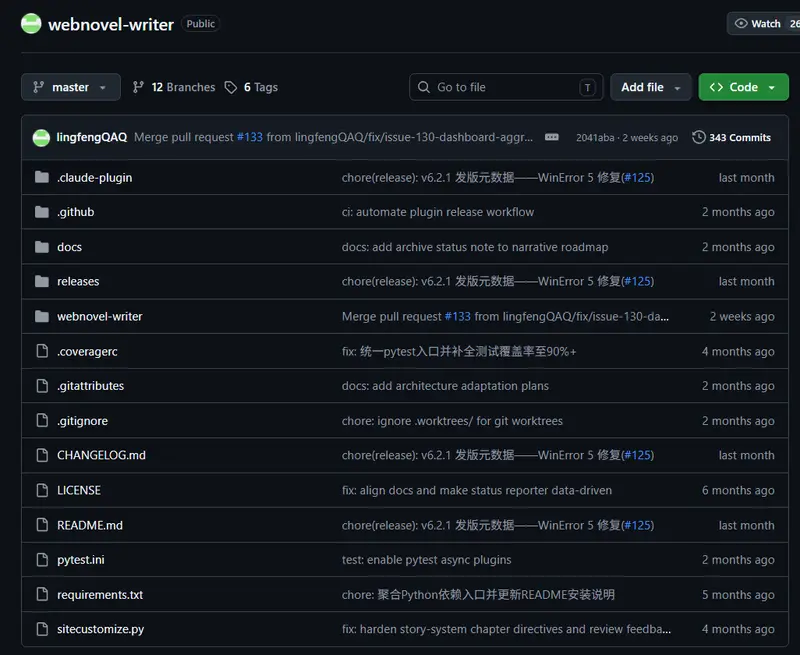
Task: Click the folder icon for docs
Action: (x=42, y=247)
